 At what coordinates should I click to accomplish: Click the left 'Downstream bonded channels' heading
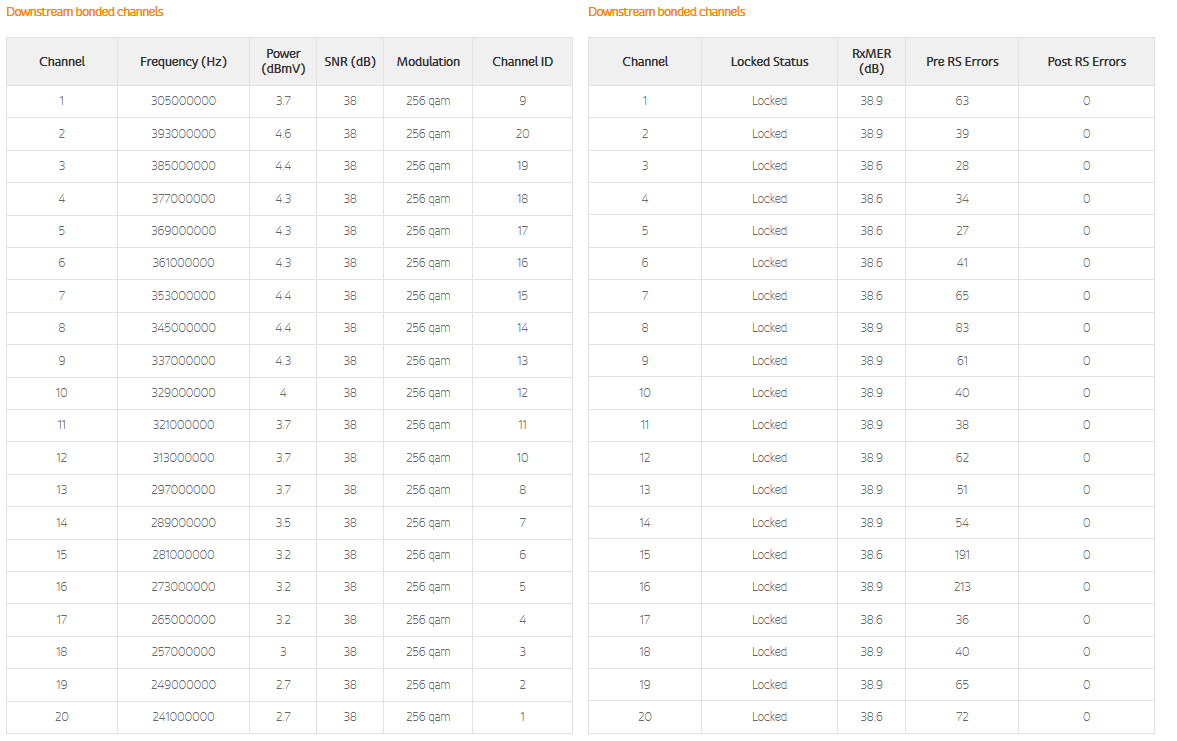coord(85,12)
